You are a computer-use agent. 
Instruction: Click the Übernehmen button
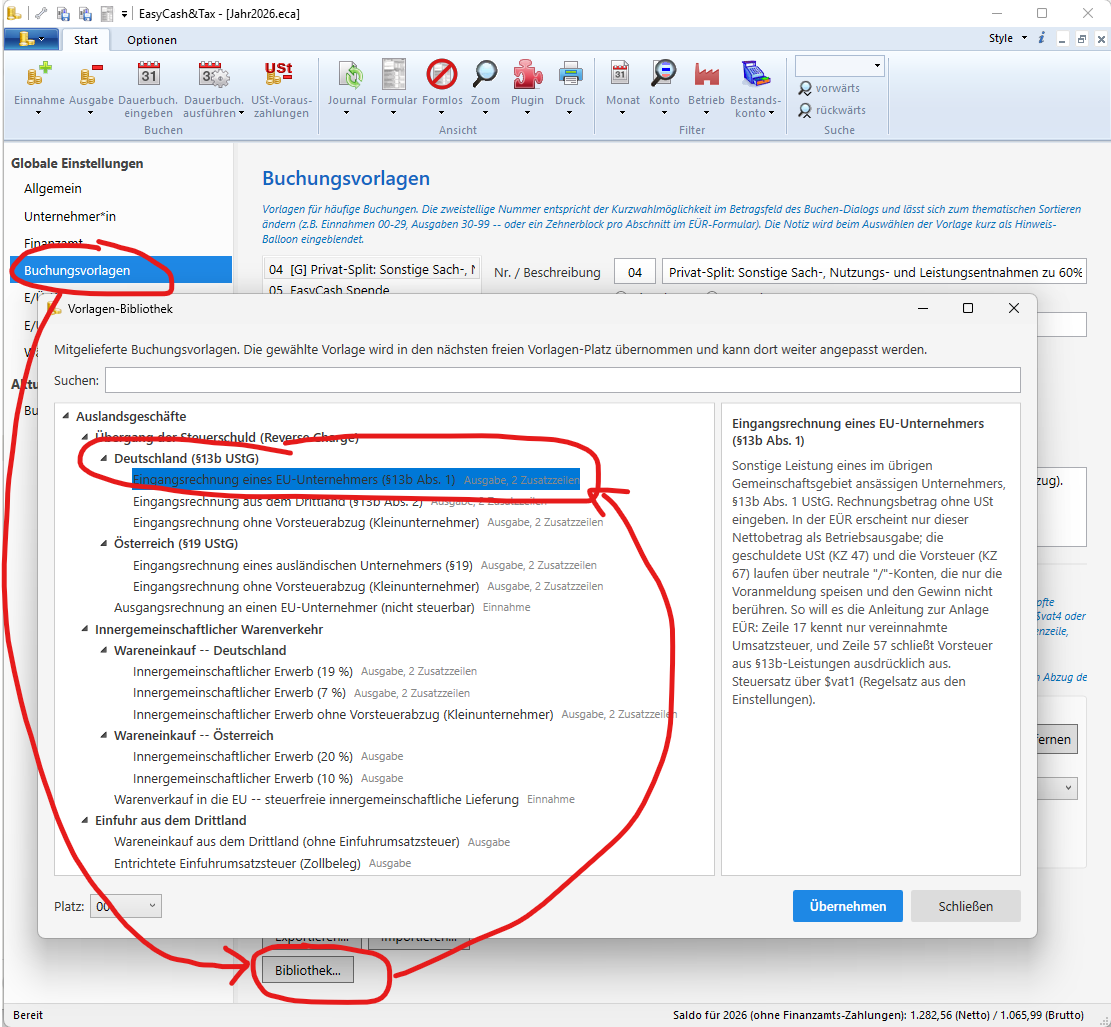(x=847, y=906)
